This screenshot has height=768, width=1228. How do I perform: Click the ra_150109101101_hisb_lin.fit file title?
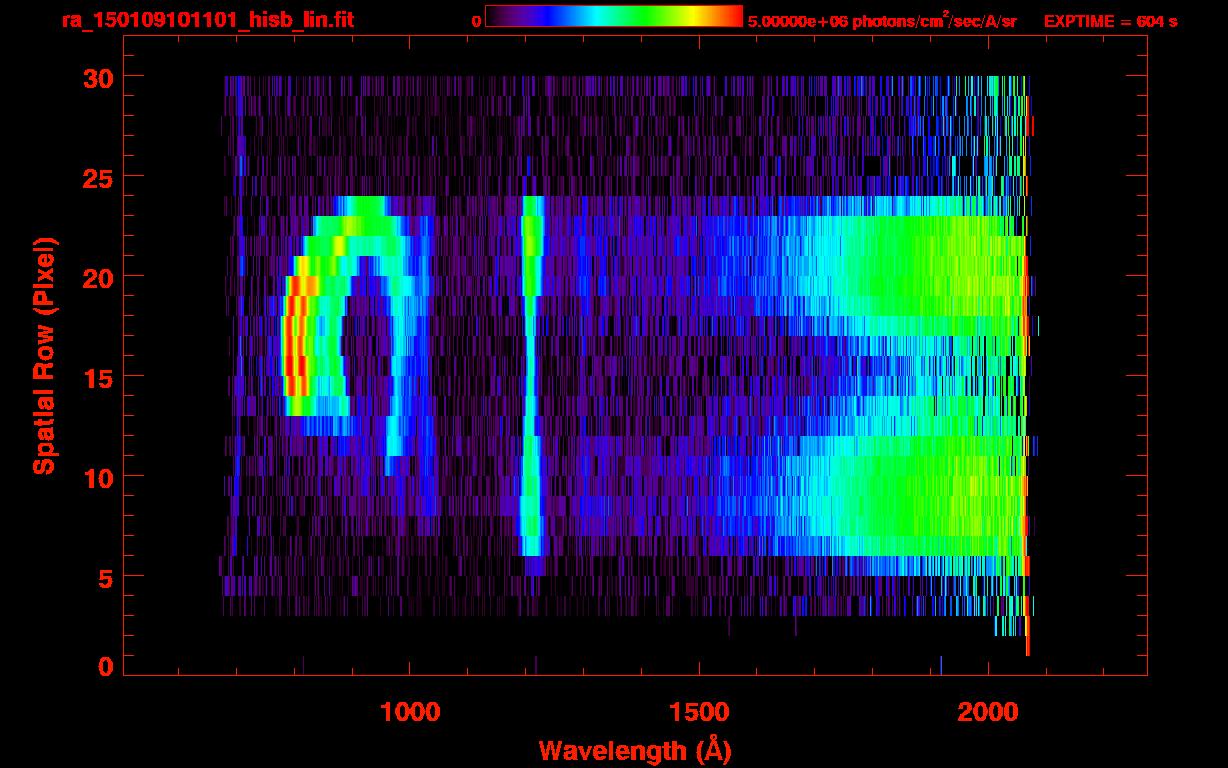[207, 20]
